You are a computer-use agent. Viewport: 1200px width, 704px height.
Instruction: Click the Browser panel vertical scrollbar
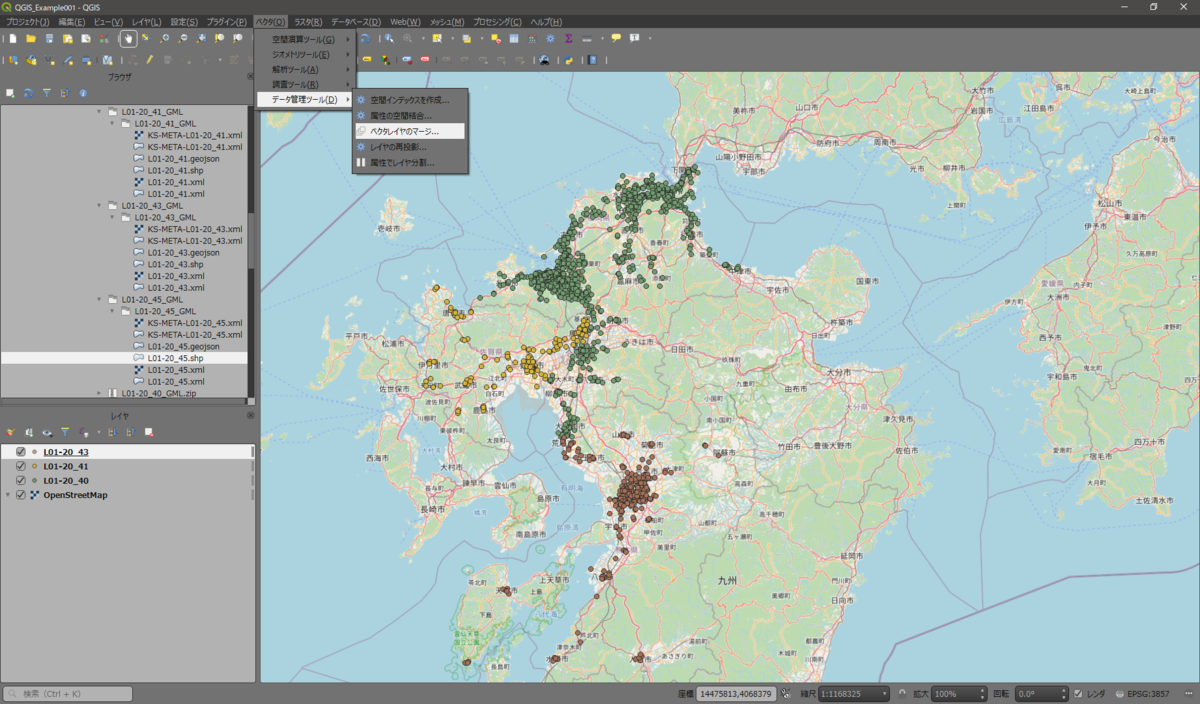[x=251, y=250]
